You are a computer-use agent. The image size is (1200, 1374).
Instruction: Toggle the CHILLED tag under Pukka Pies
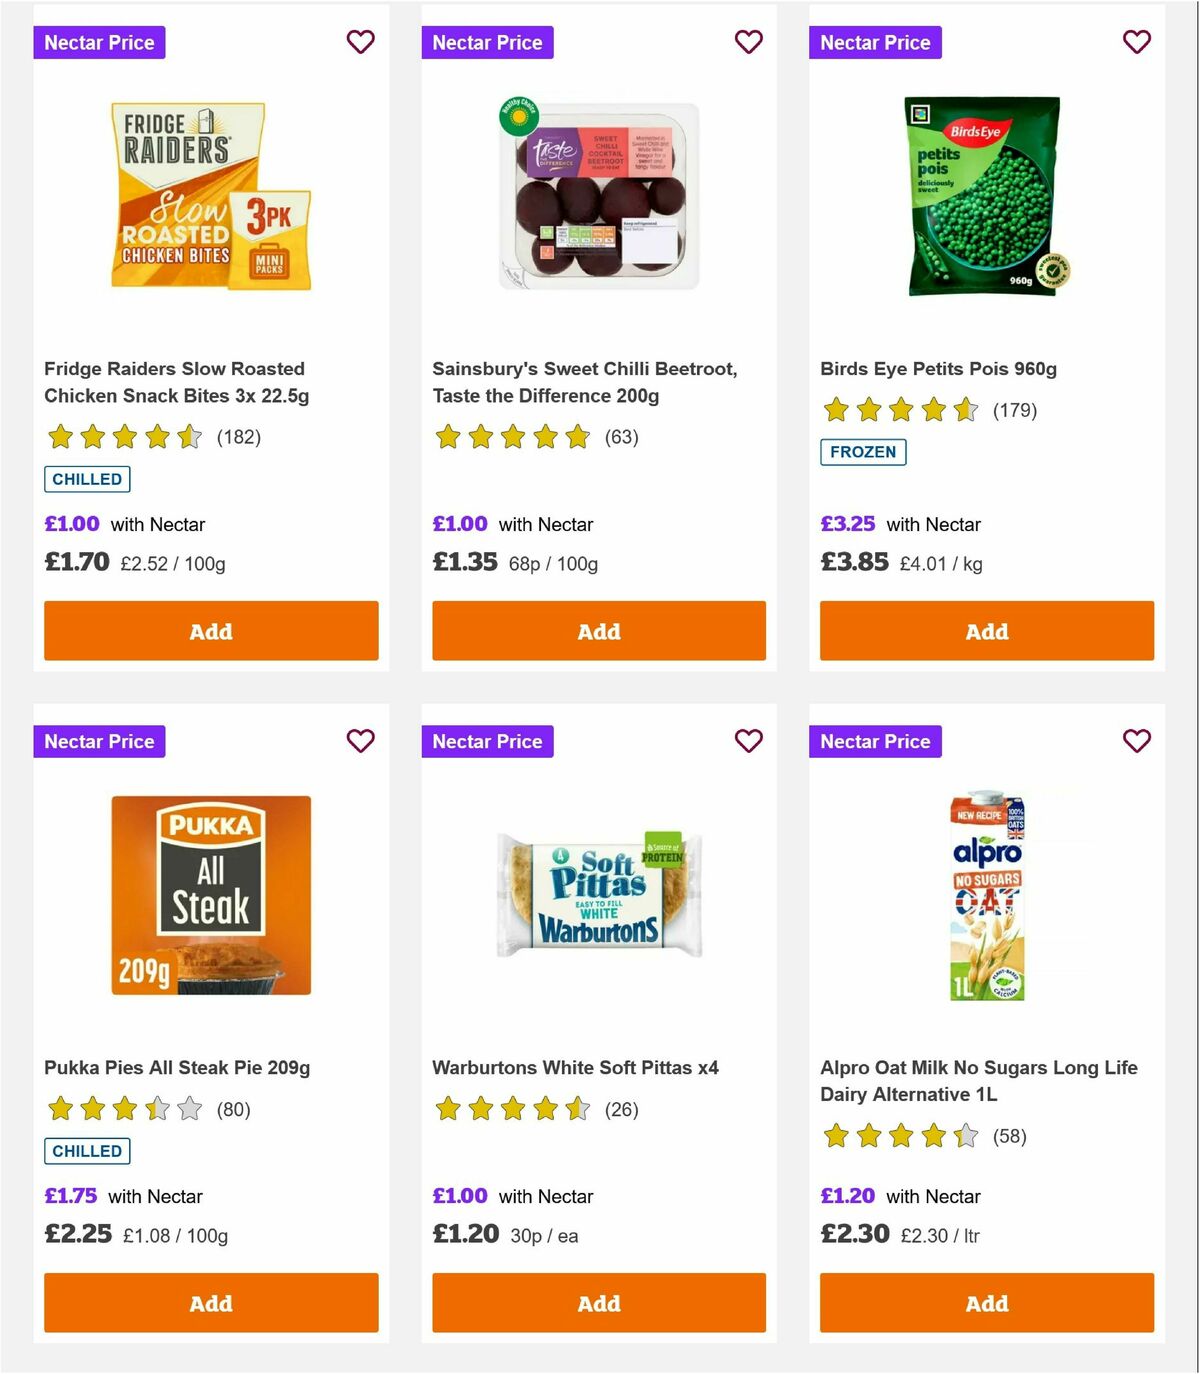pyautogui.click(x=87, y=1151)
